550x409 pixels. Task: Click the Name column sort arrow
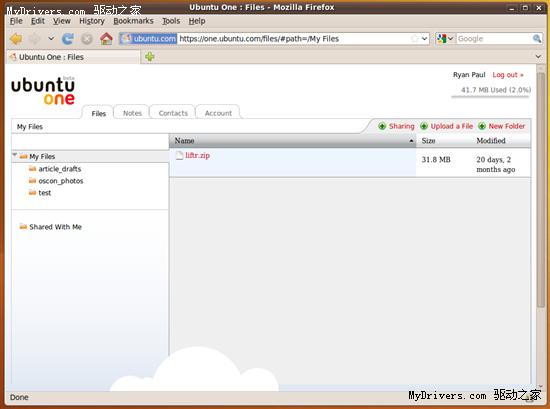pyautogui.click(x=411, y=141)
